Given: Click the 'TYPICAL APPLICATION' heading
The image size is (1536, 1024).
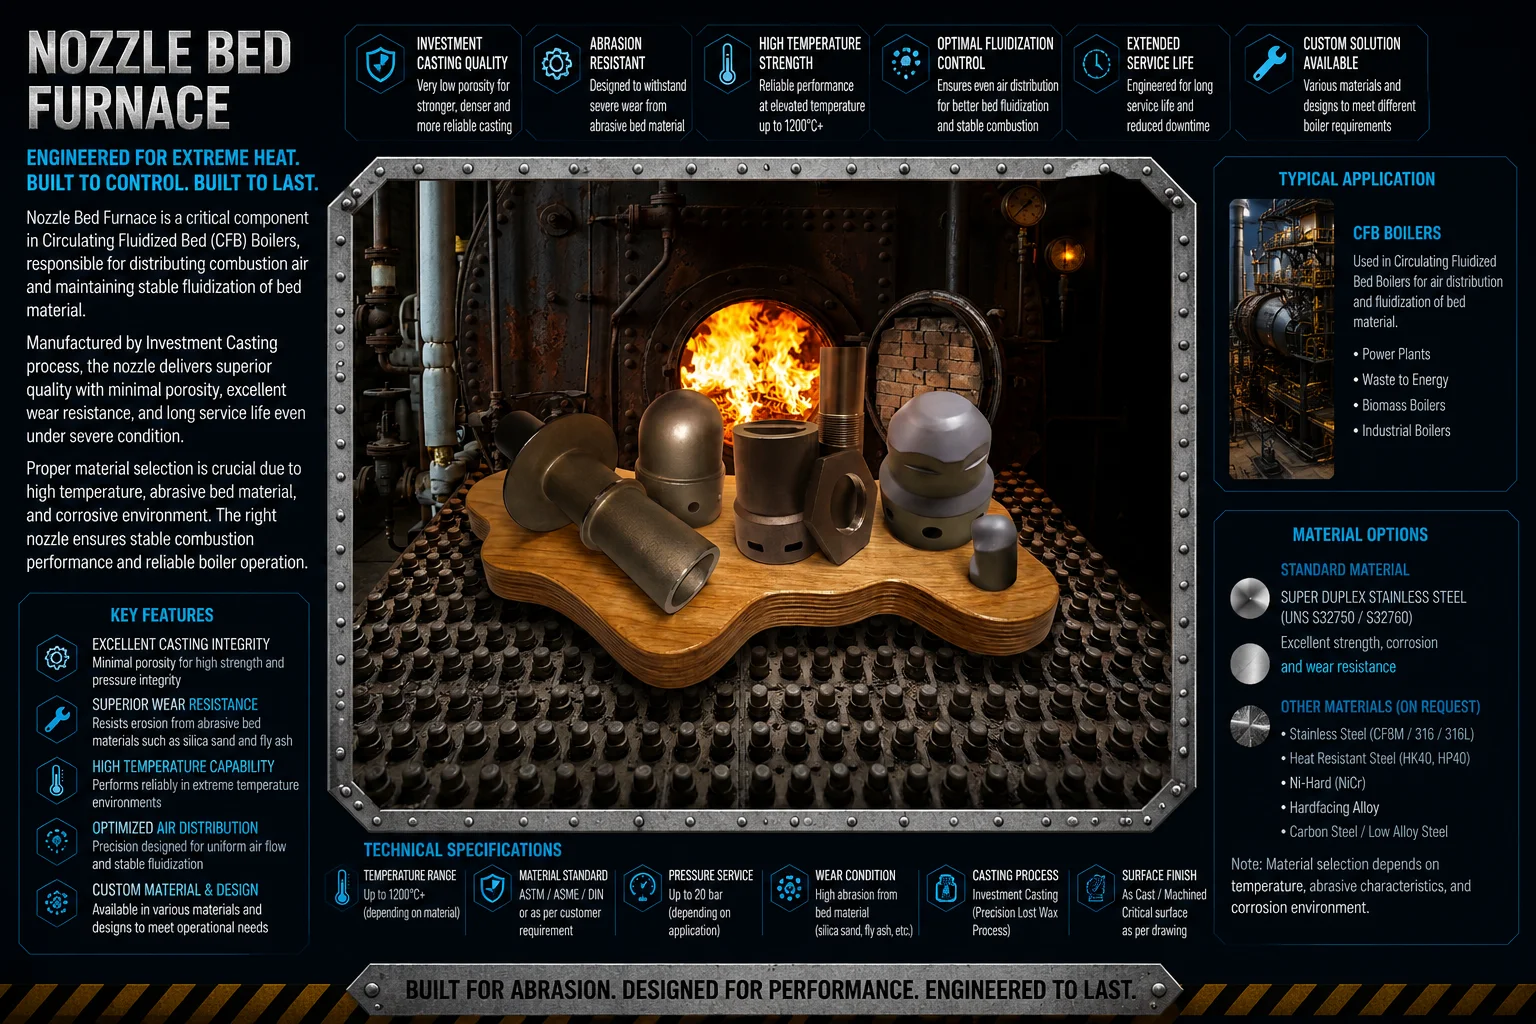Looking at the screenshot, I should click(1356, 179).
